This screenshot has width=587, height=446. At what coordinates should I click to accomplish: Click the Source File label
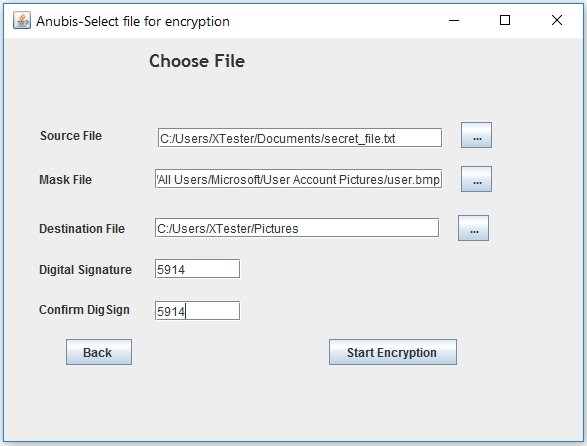[71, 136]
